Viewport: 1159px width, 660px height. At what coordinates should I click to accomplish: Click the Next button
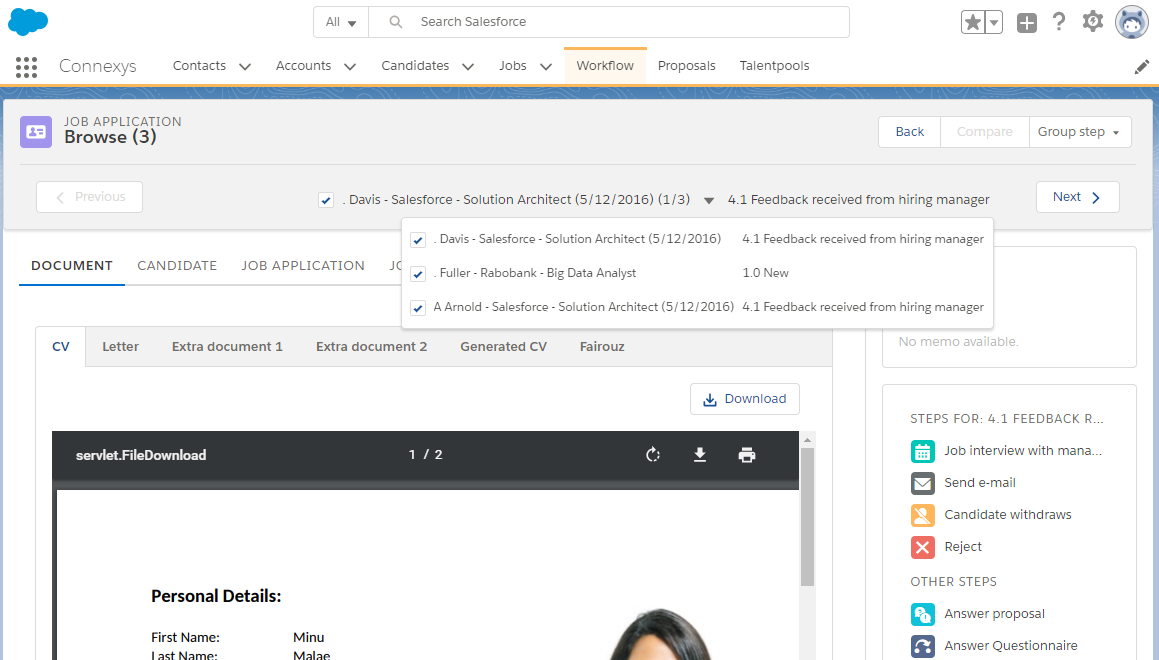coord(1078,197)
